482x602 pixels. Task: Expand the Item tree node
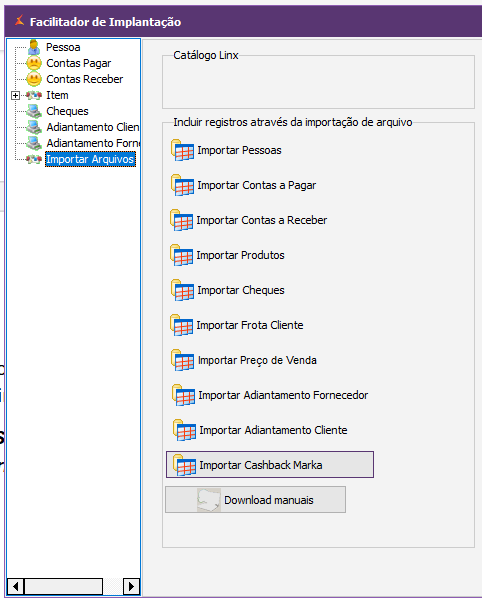pos(15,95)
